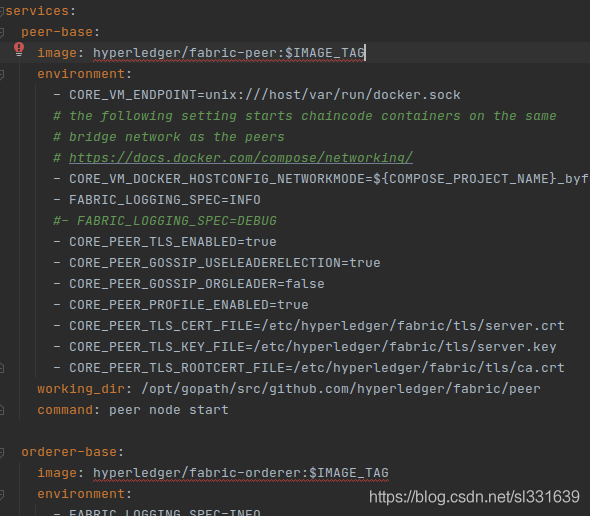590x516 pixels.
Task: Click the CORE_VM_ENDPOINT line text
Action: click(x=265, y=95)
